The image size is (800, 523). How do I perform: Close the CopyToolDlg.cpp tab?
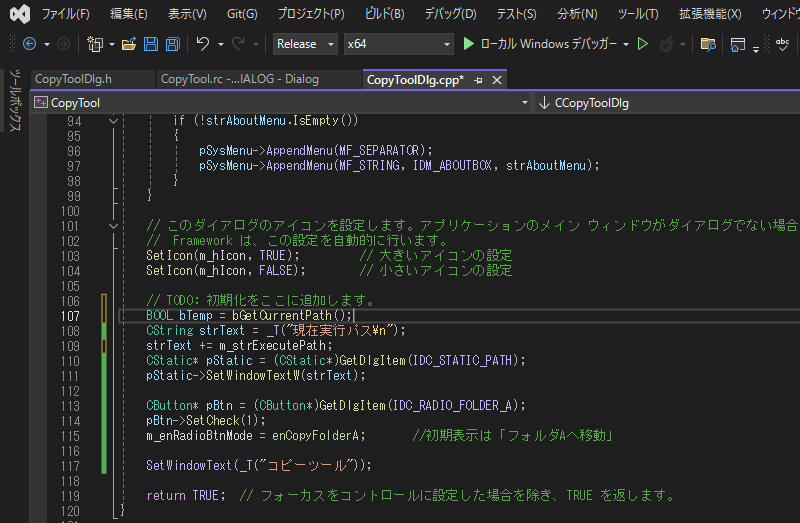pos(496,80)
